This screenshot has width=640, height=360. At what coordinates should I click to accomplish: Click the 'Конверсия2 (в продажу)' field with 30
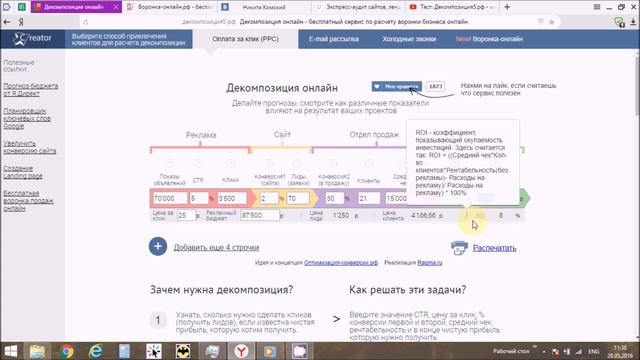(334, 198)
